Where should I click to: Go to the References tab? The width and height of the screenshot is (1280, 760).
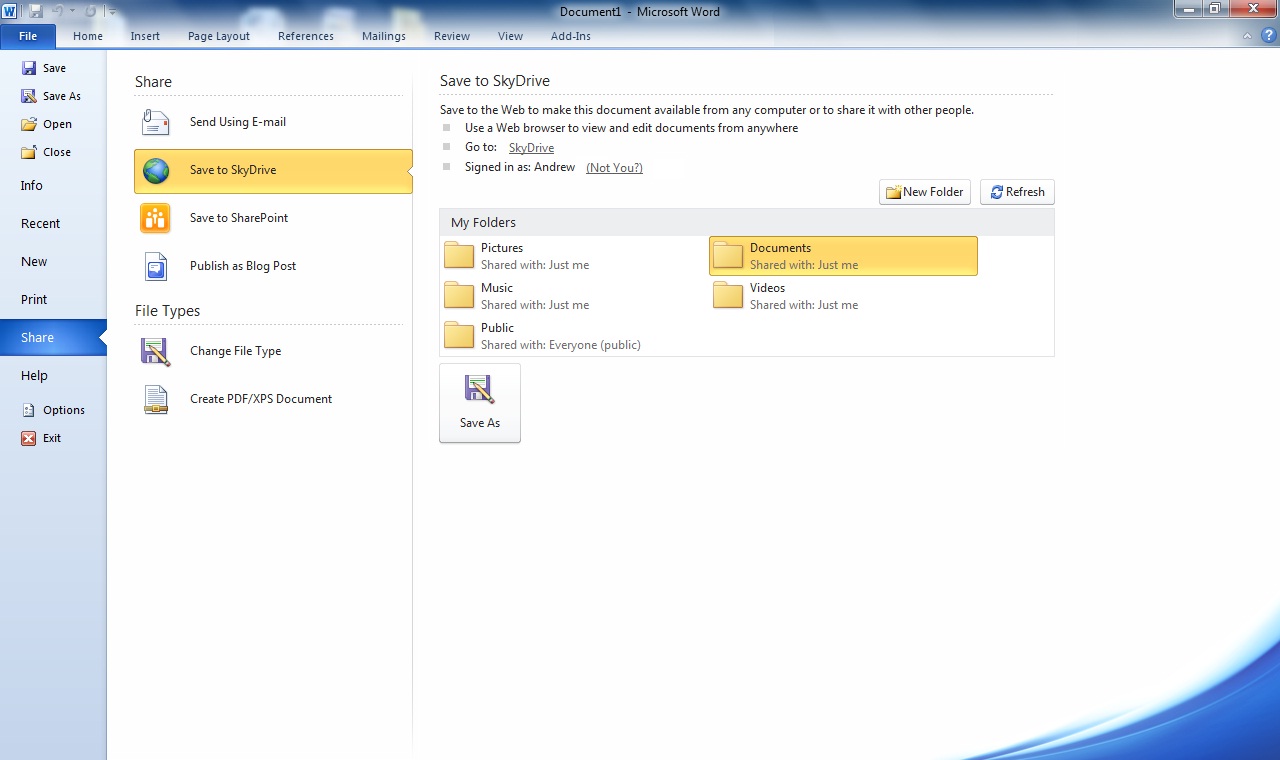pyautogui.click(x=306, y=36)
